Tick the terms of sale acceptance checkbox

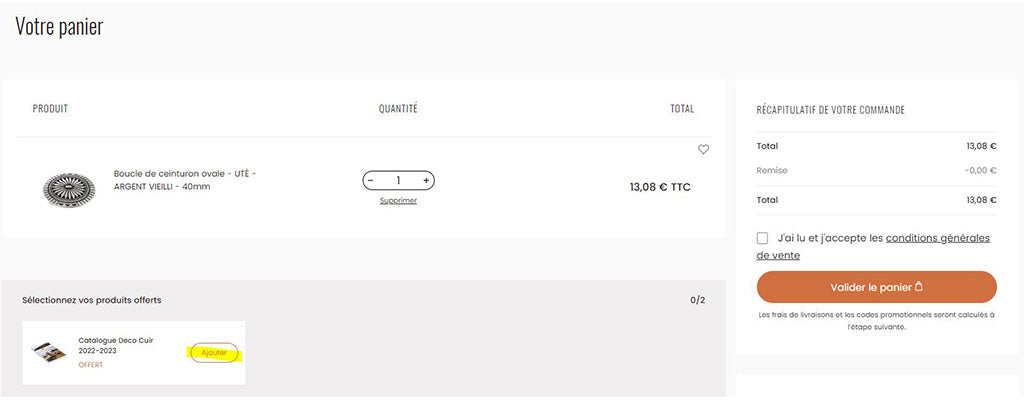[763, 238]
